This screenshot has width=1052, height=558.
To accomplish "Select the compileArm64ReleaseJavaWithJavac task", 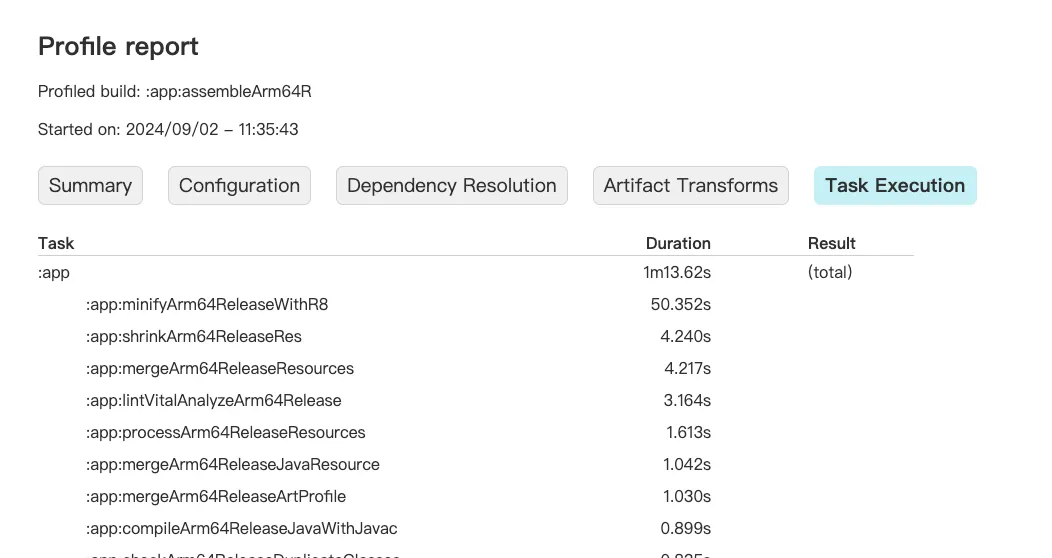I will pos(242,528).
